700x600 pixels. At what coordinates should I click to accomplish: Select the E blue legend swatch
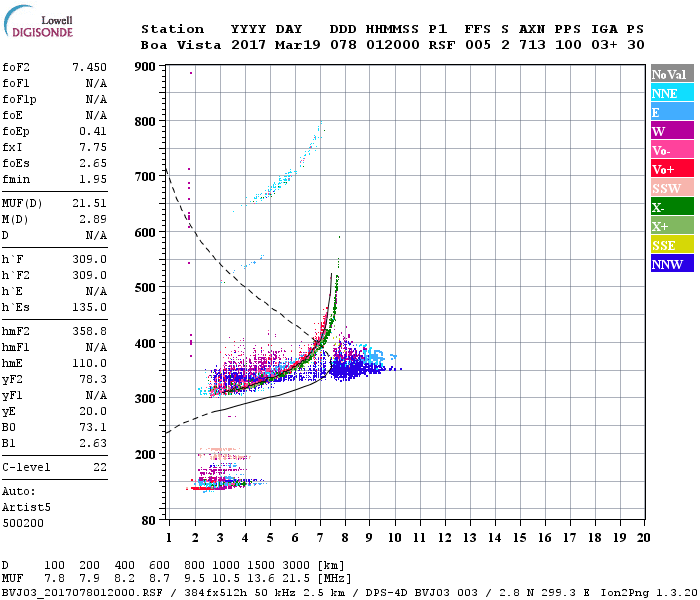click(672, 112)
